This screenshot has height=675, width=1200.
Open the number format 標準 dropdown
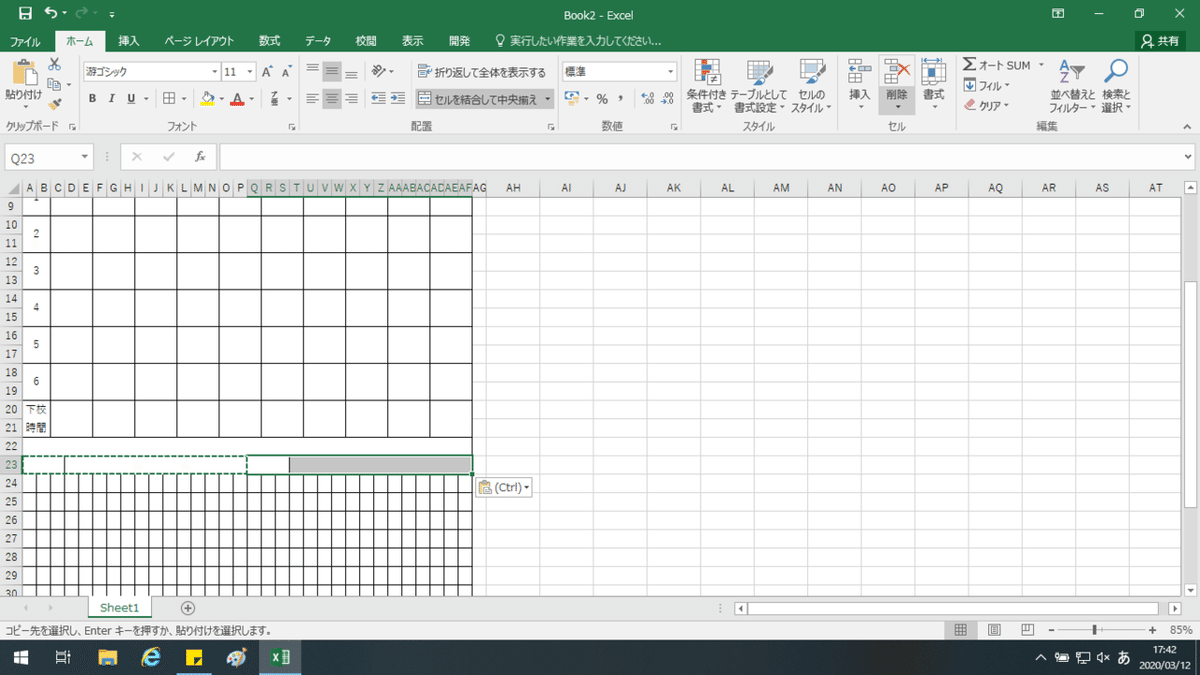tap(672, 72)
